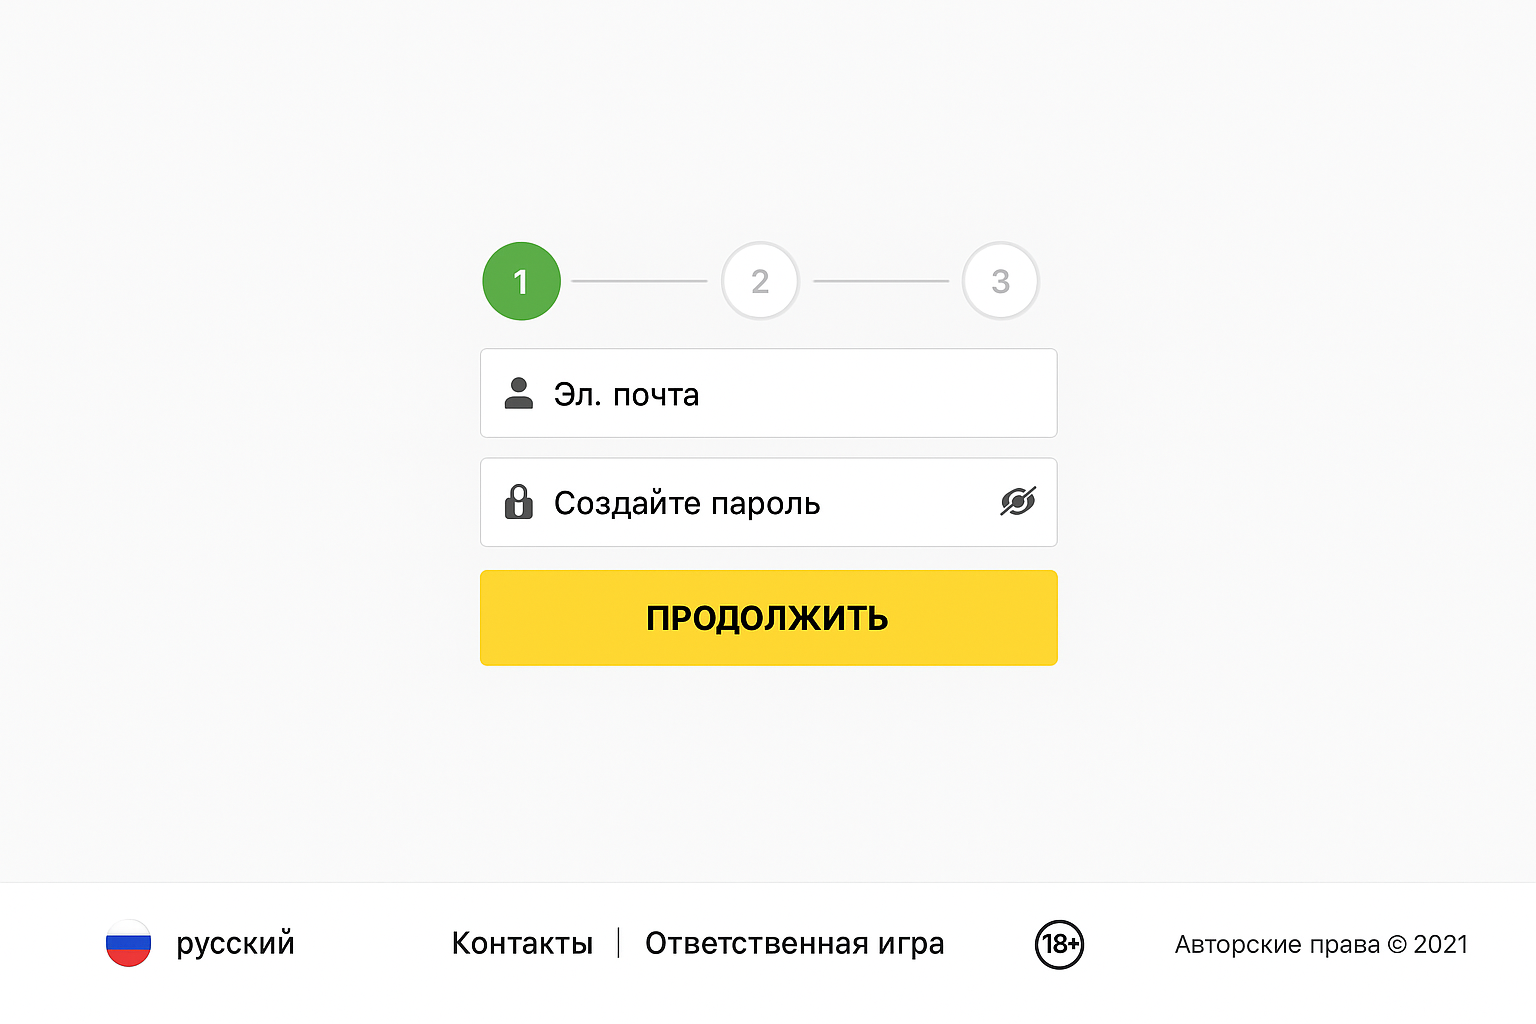Open the Ответственная игра link
1536x1024 pixels.
[794, 943]
